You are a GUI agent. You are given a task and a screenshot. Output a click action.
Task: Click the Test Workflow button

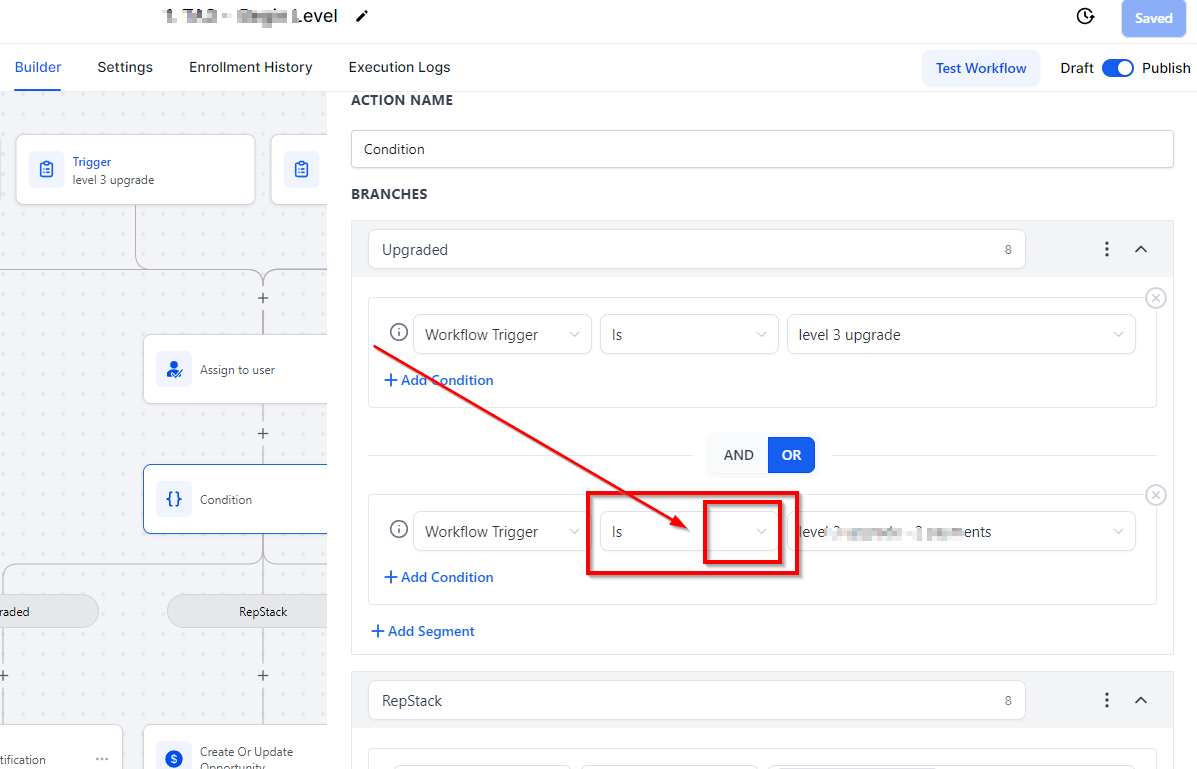pyautogui.click(x=981, y=68)
